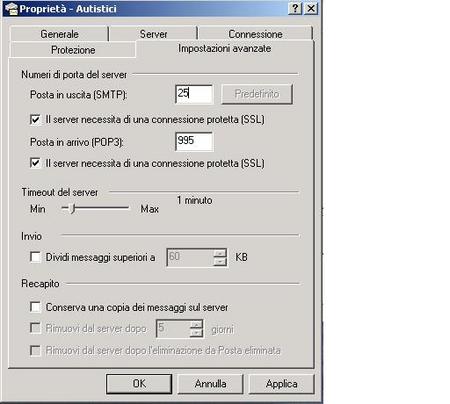Click the question mark help button
The width and height of the screenshot is (450, 404).
295,8
